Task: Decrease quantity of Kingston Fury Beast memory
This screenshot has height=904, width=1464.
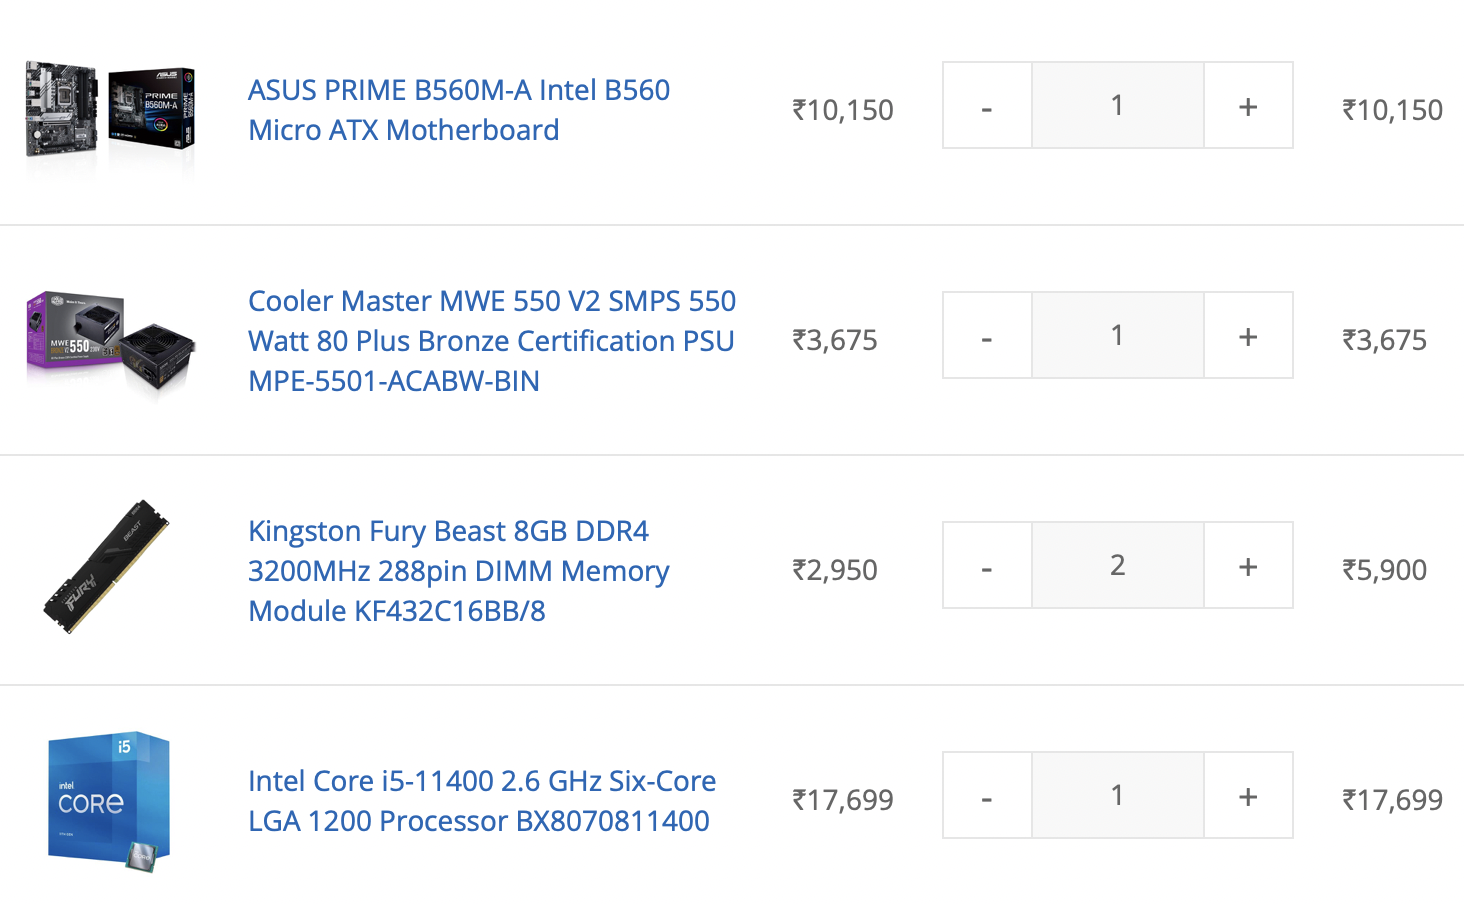Action: point(987,566)
